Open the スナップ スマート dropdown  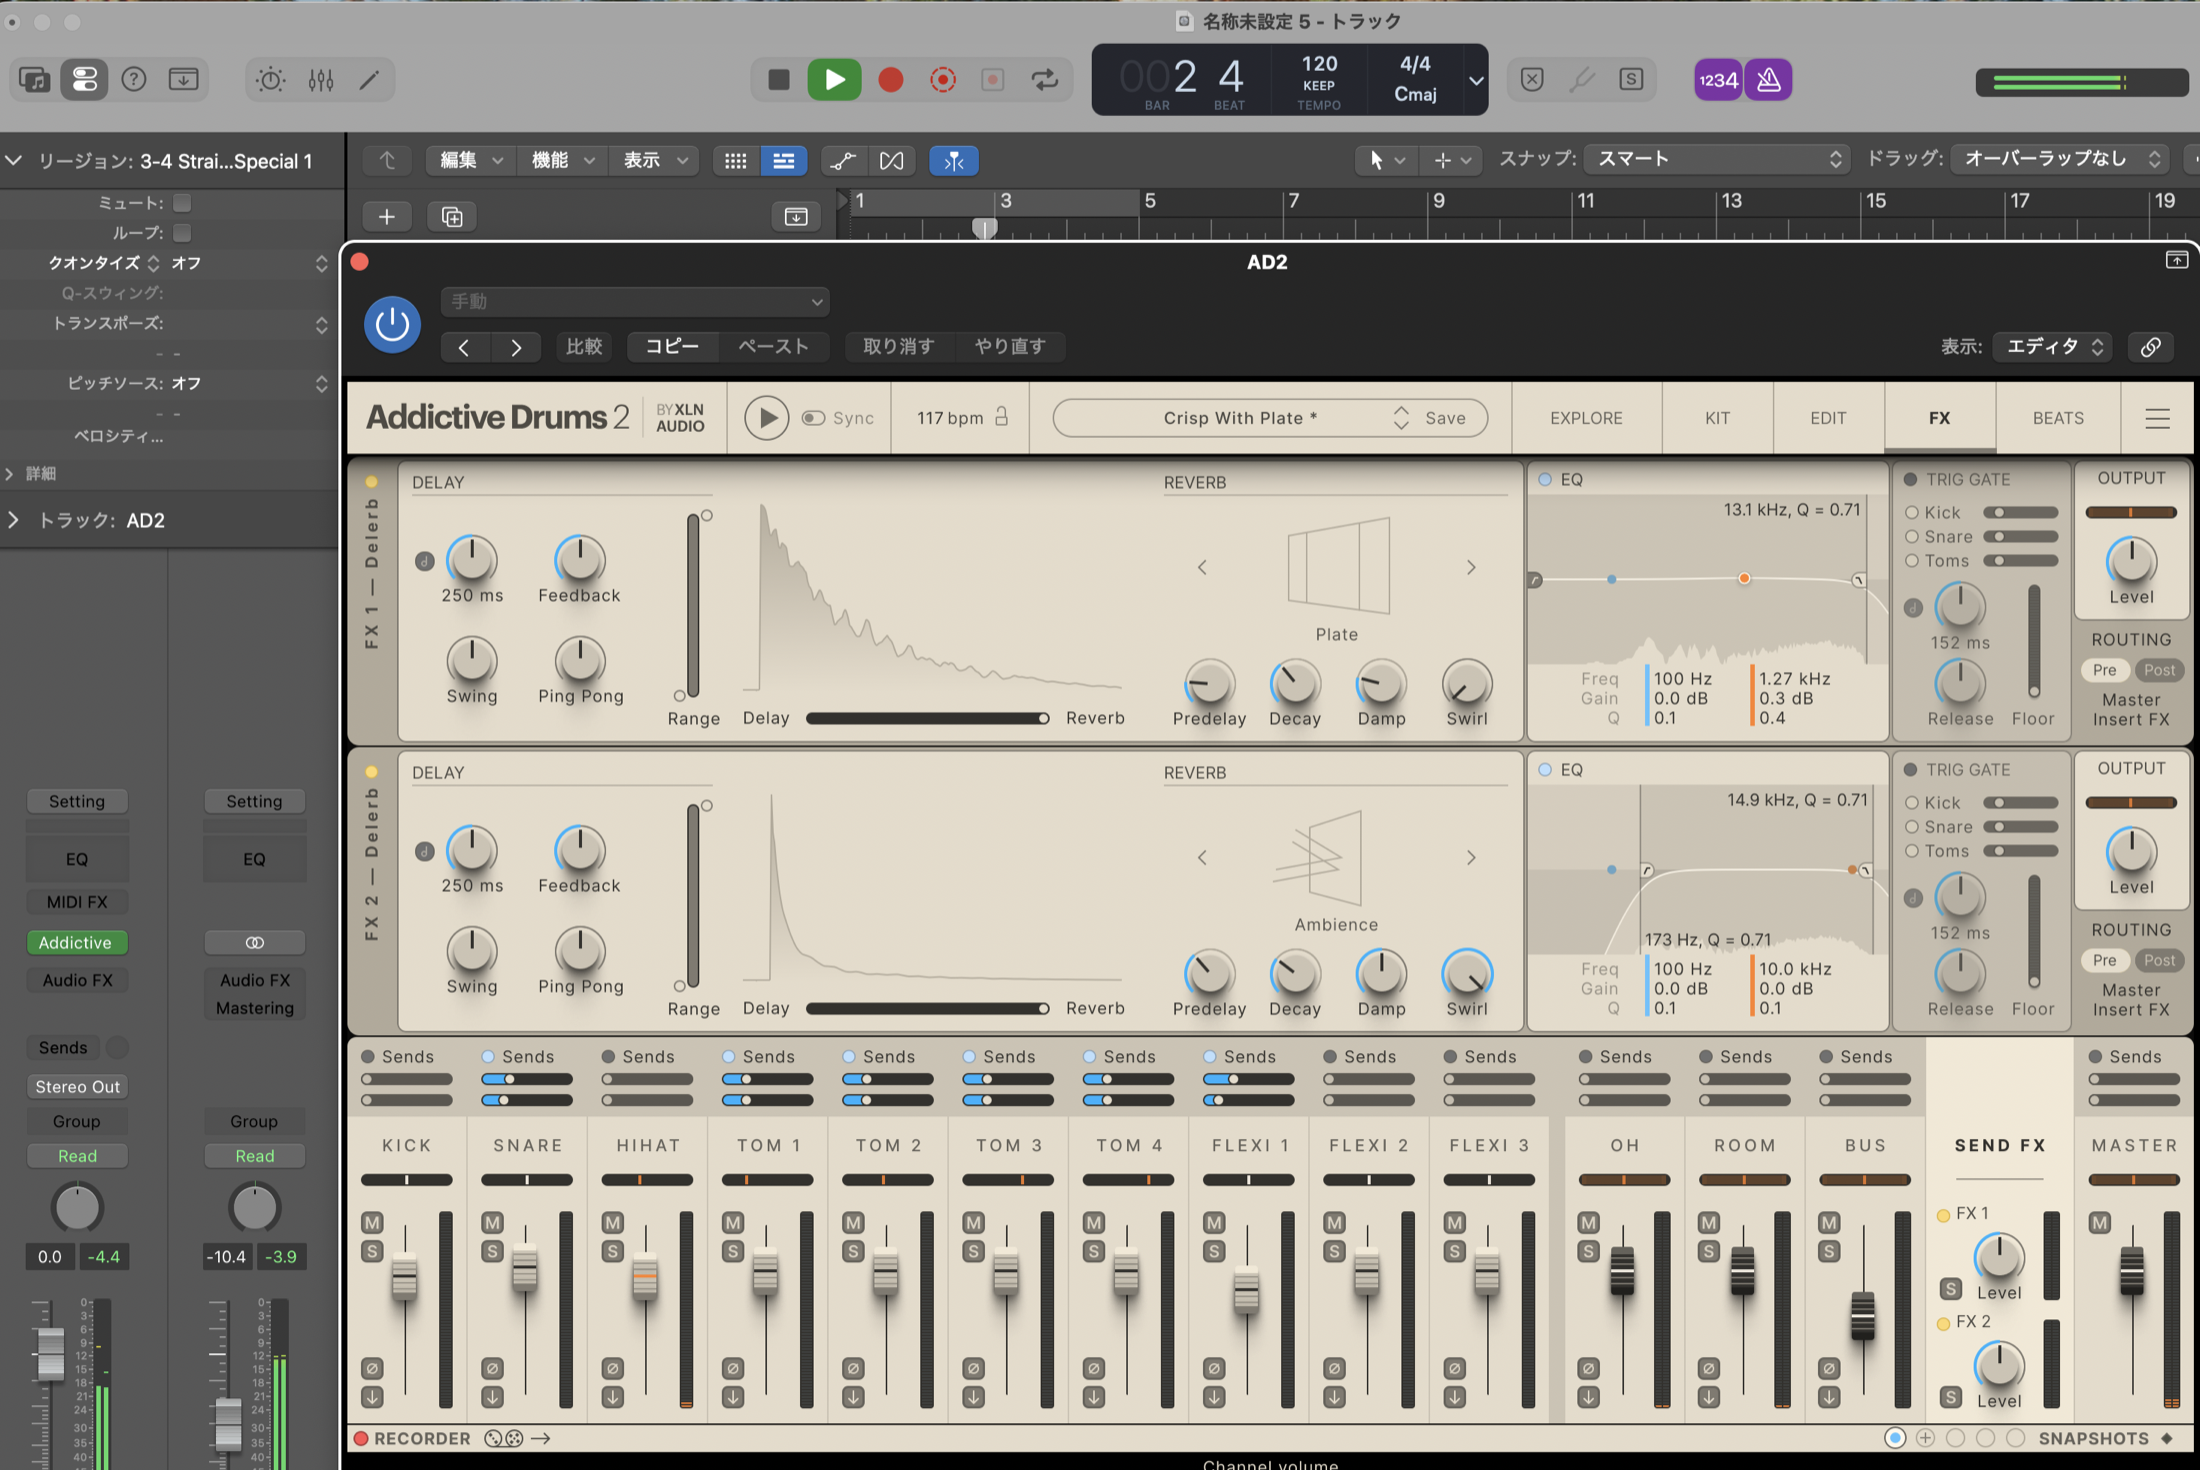click(1716, 159)
